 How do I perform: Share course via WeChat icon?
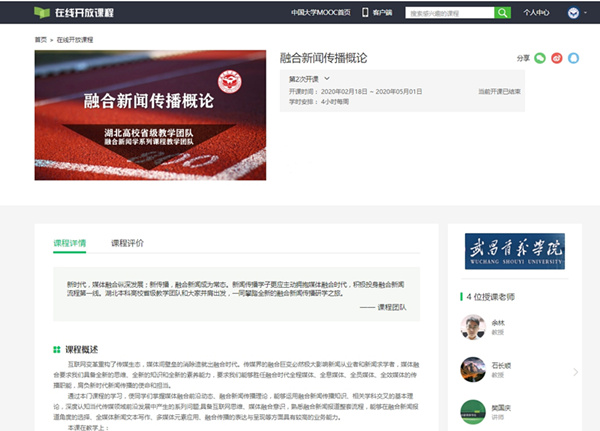(540, 58)
